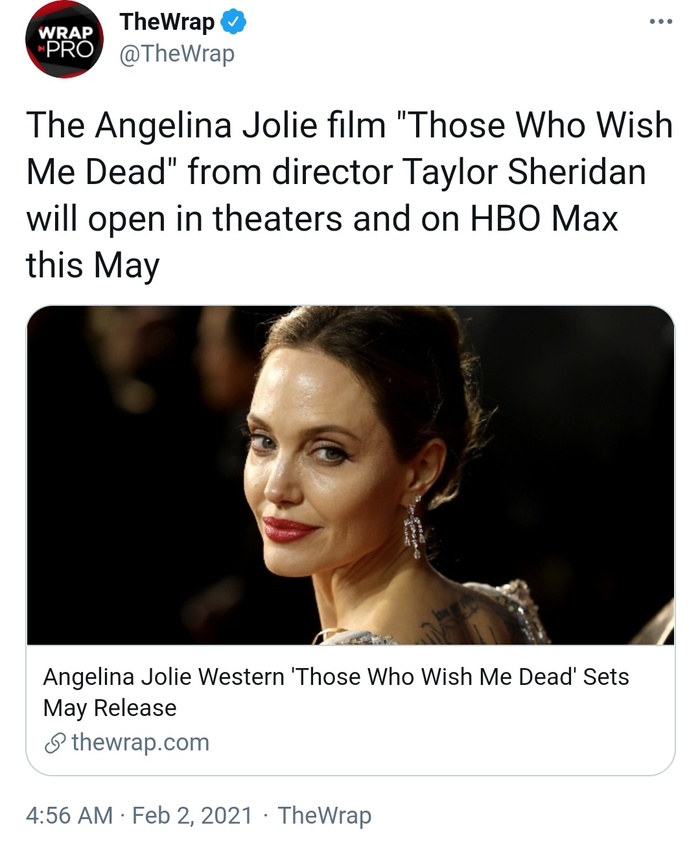Click the Wrap Pro profile avatar
This screenshot has width=700, height=845.
(x=60, y=38)
